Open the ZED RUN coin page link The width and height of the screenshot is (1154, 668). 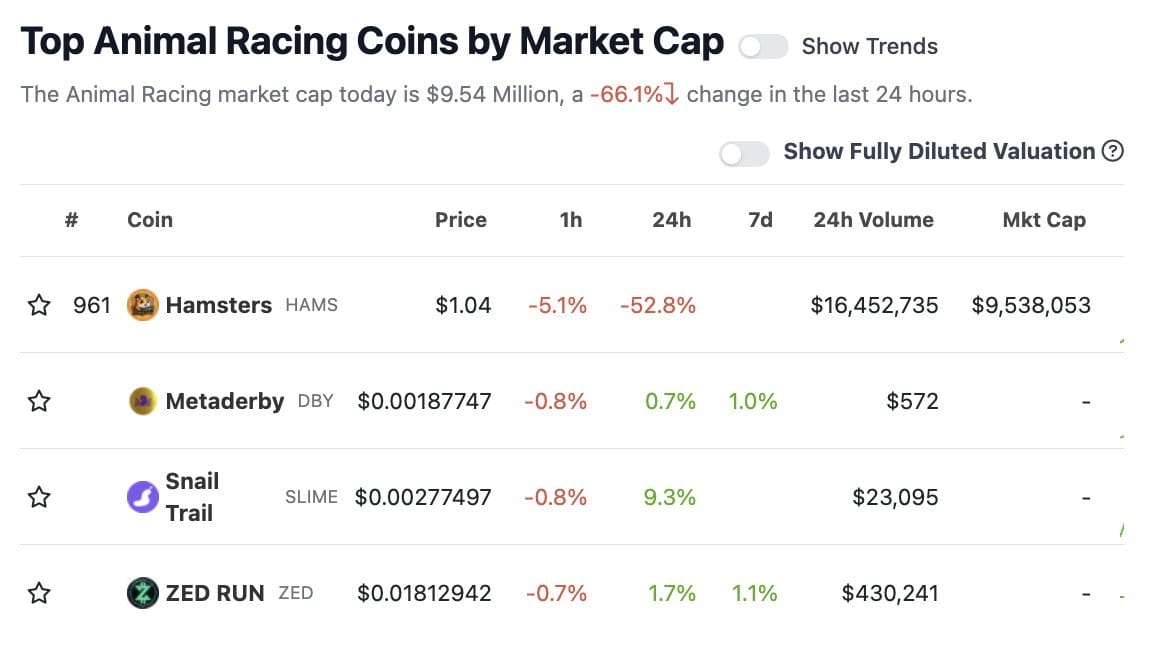[x=216, y=593]
